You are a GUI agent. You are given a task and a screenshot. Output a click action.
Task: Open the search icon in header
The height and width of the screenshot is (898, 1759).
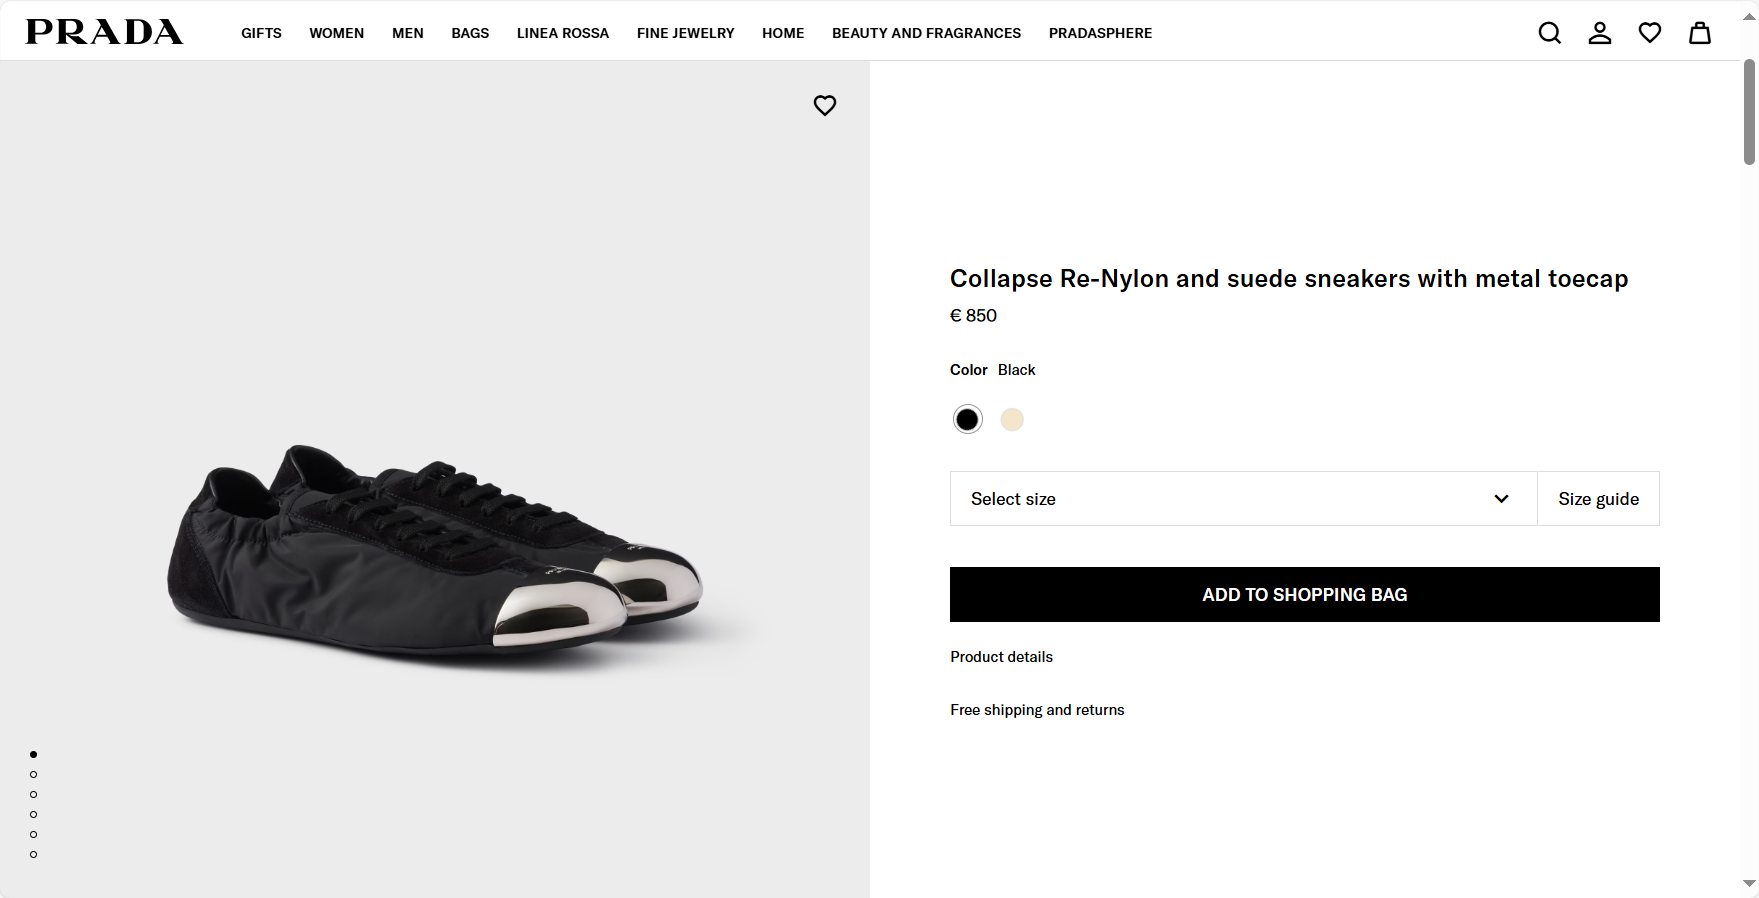tap(1549, 33)
